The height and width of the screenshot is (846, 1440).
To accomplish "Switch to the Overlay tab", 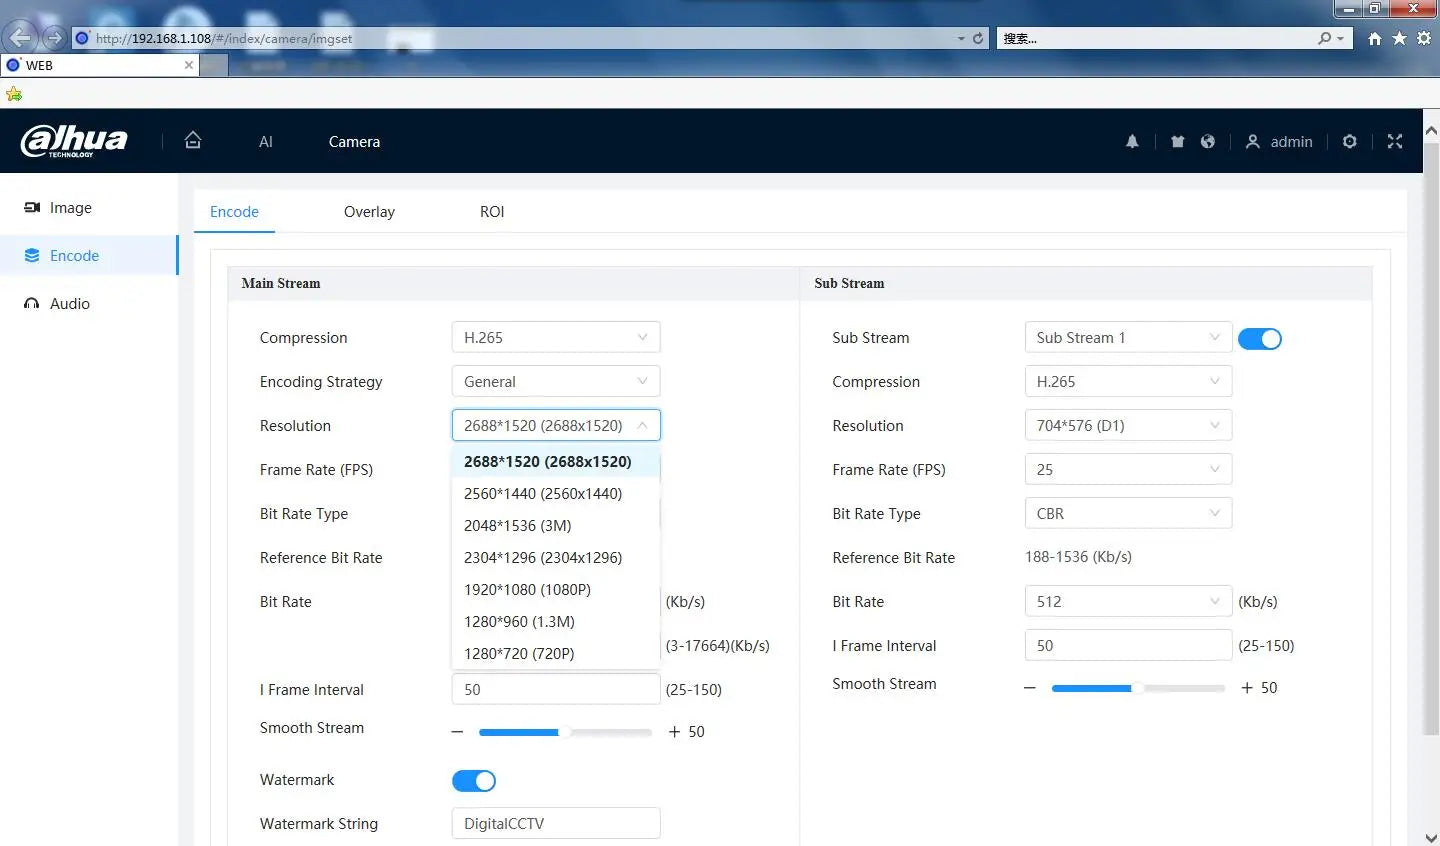I will coord(369,212).
